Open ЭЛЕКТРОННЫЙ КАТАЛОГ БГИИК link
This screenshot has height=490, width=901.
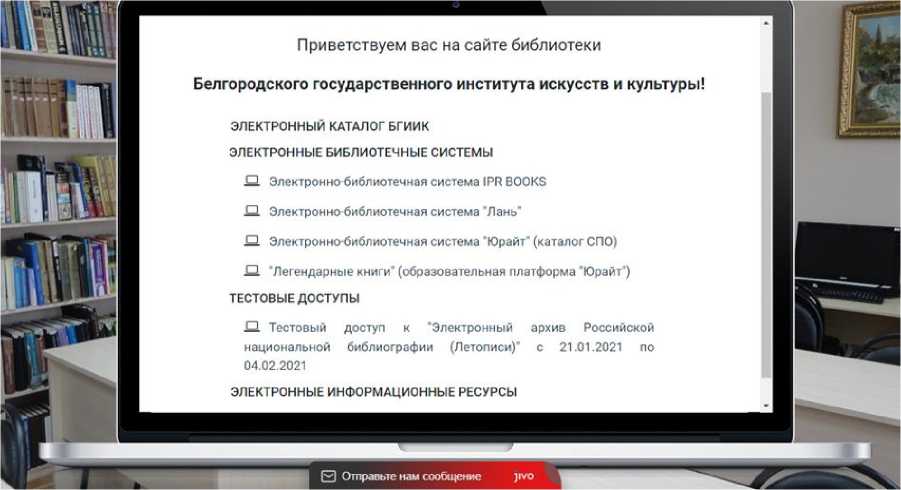coord(329,126)
